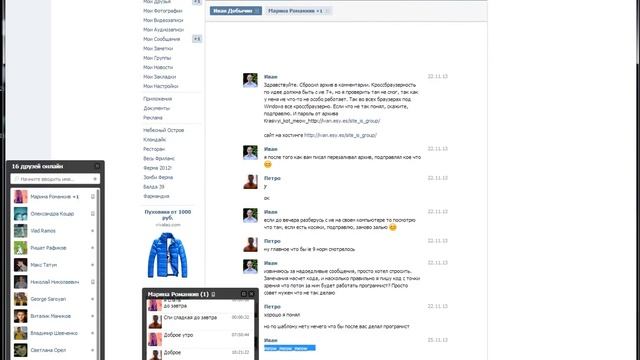
Task: Click online indicator beside Виталик Манчков
Action: click(x=93, y=316)
